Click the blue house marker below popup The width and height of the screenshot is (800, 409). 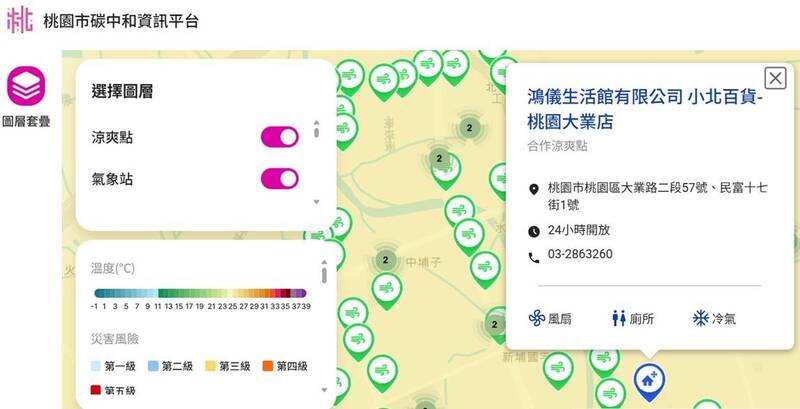pos(649,380)
